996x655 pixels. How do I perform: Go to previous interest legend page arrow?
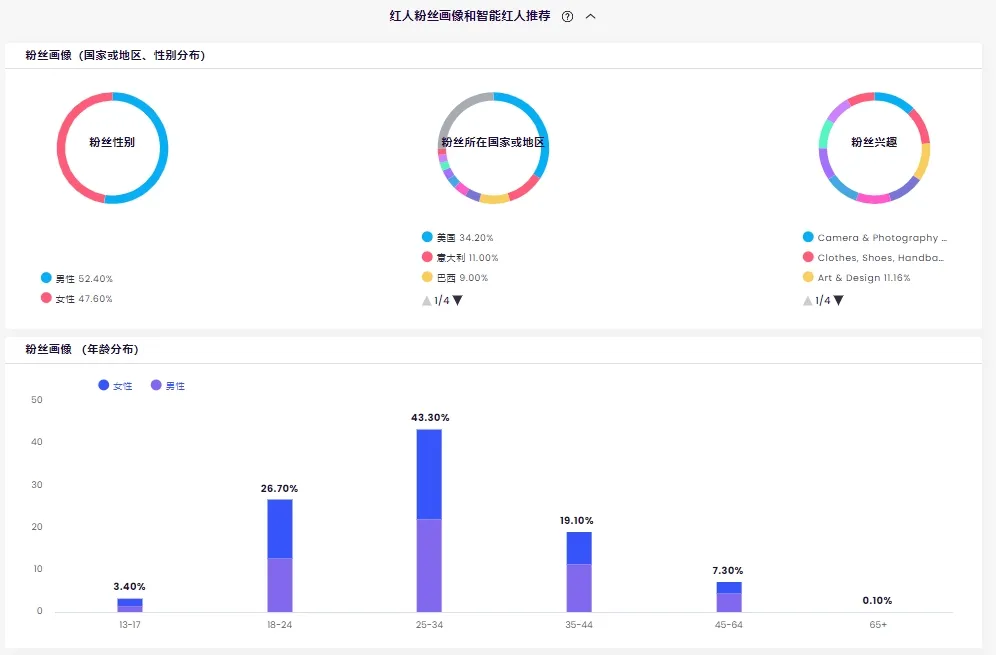pos(807,300)
